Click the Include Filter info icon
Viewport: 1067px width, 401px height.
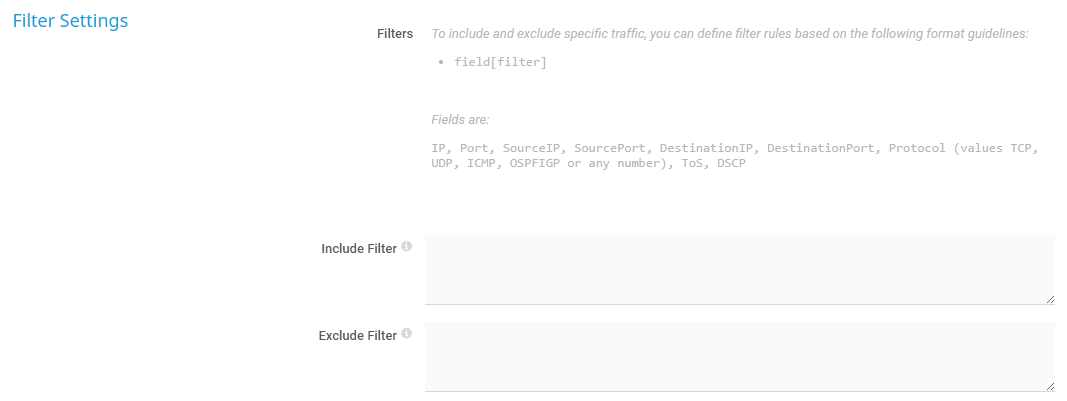[x=407, y=247]
